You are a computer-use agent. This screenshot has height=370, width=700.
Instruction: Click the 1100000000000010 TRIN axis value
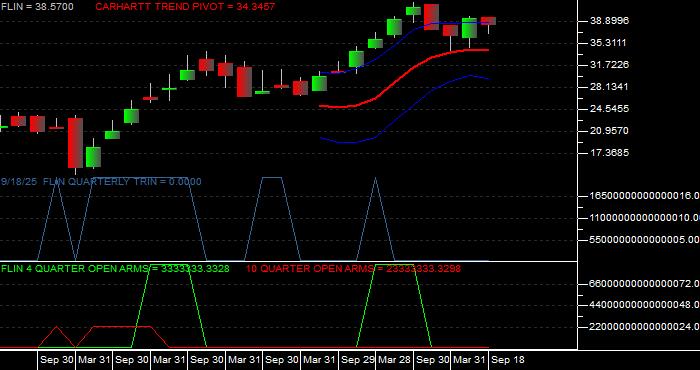pos(645,218)
